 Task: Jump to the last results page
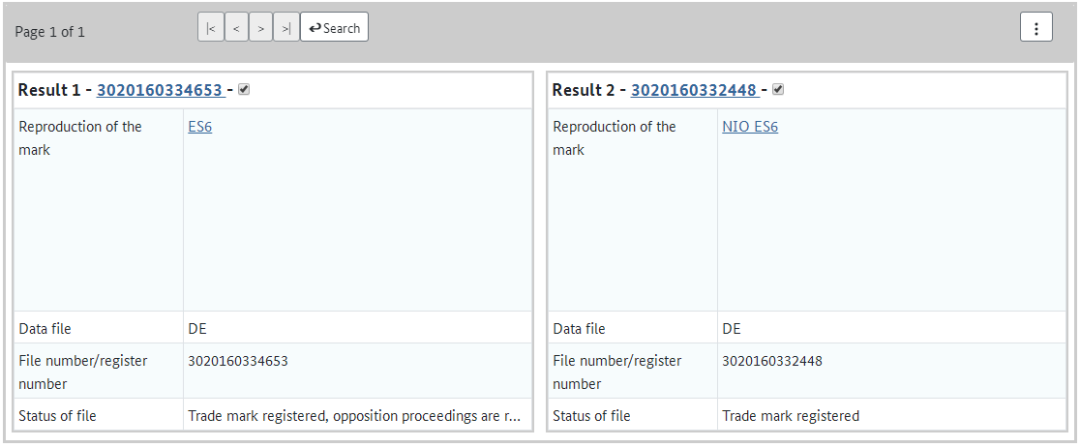[287, 28]
